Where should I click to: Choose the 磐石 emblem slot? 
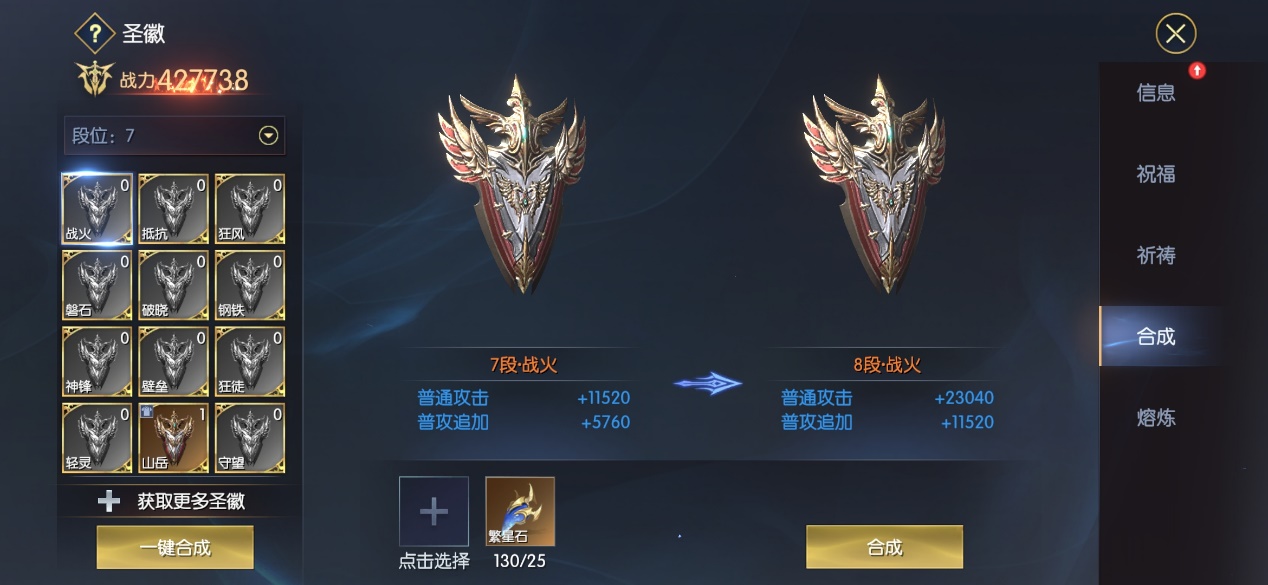click(97, 286)
